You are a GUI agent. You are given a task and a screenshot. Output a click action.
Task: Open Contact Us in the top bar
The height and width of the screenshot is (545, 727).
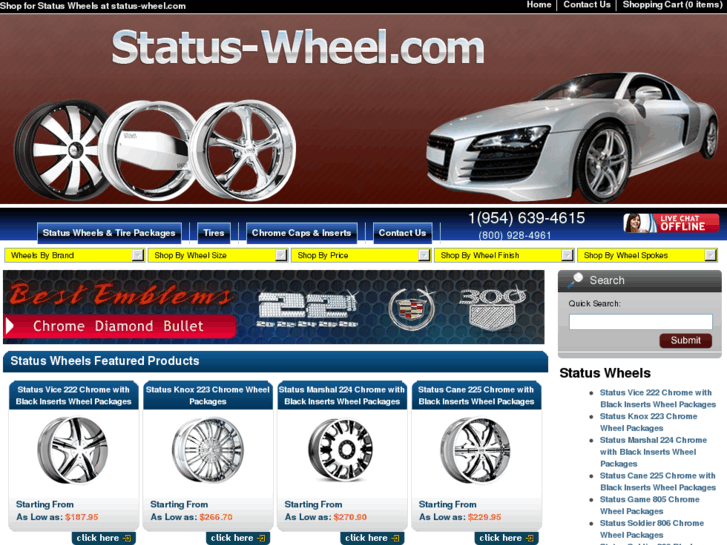587,5
